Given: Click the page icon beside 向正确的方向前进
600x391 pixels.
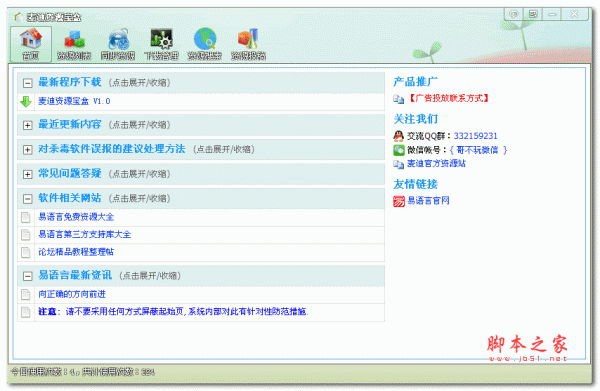Looking at the screenshot, I should [x=26, y=294].
